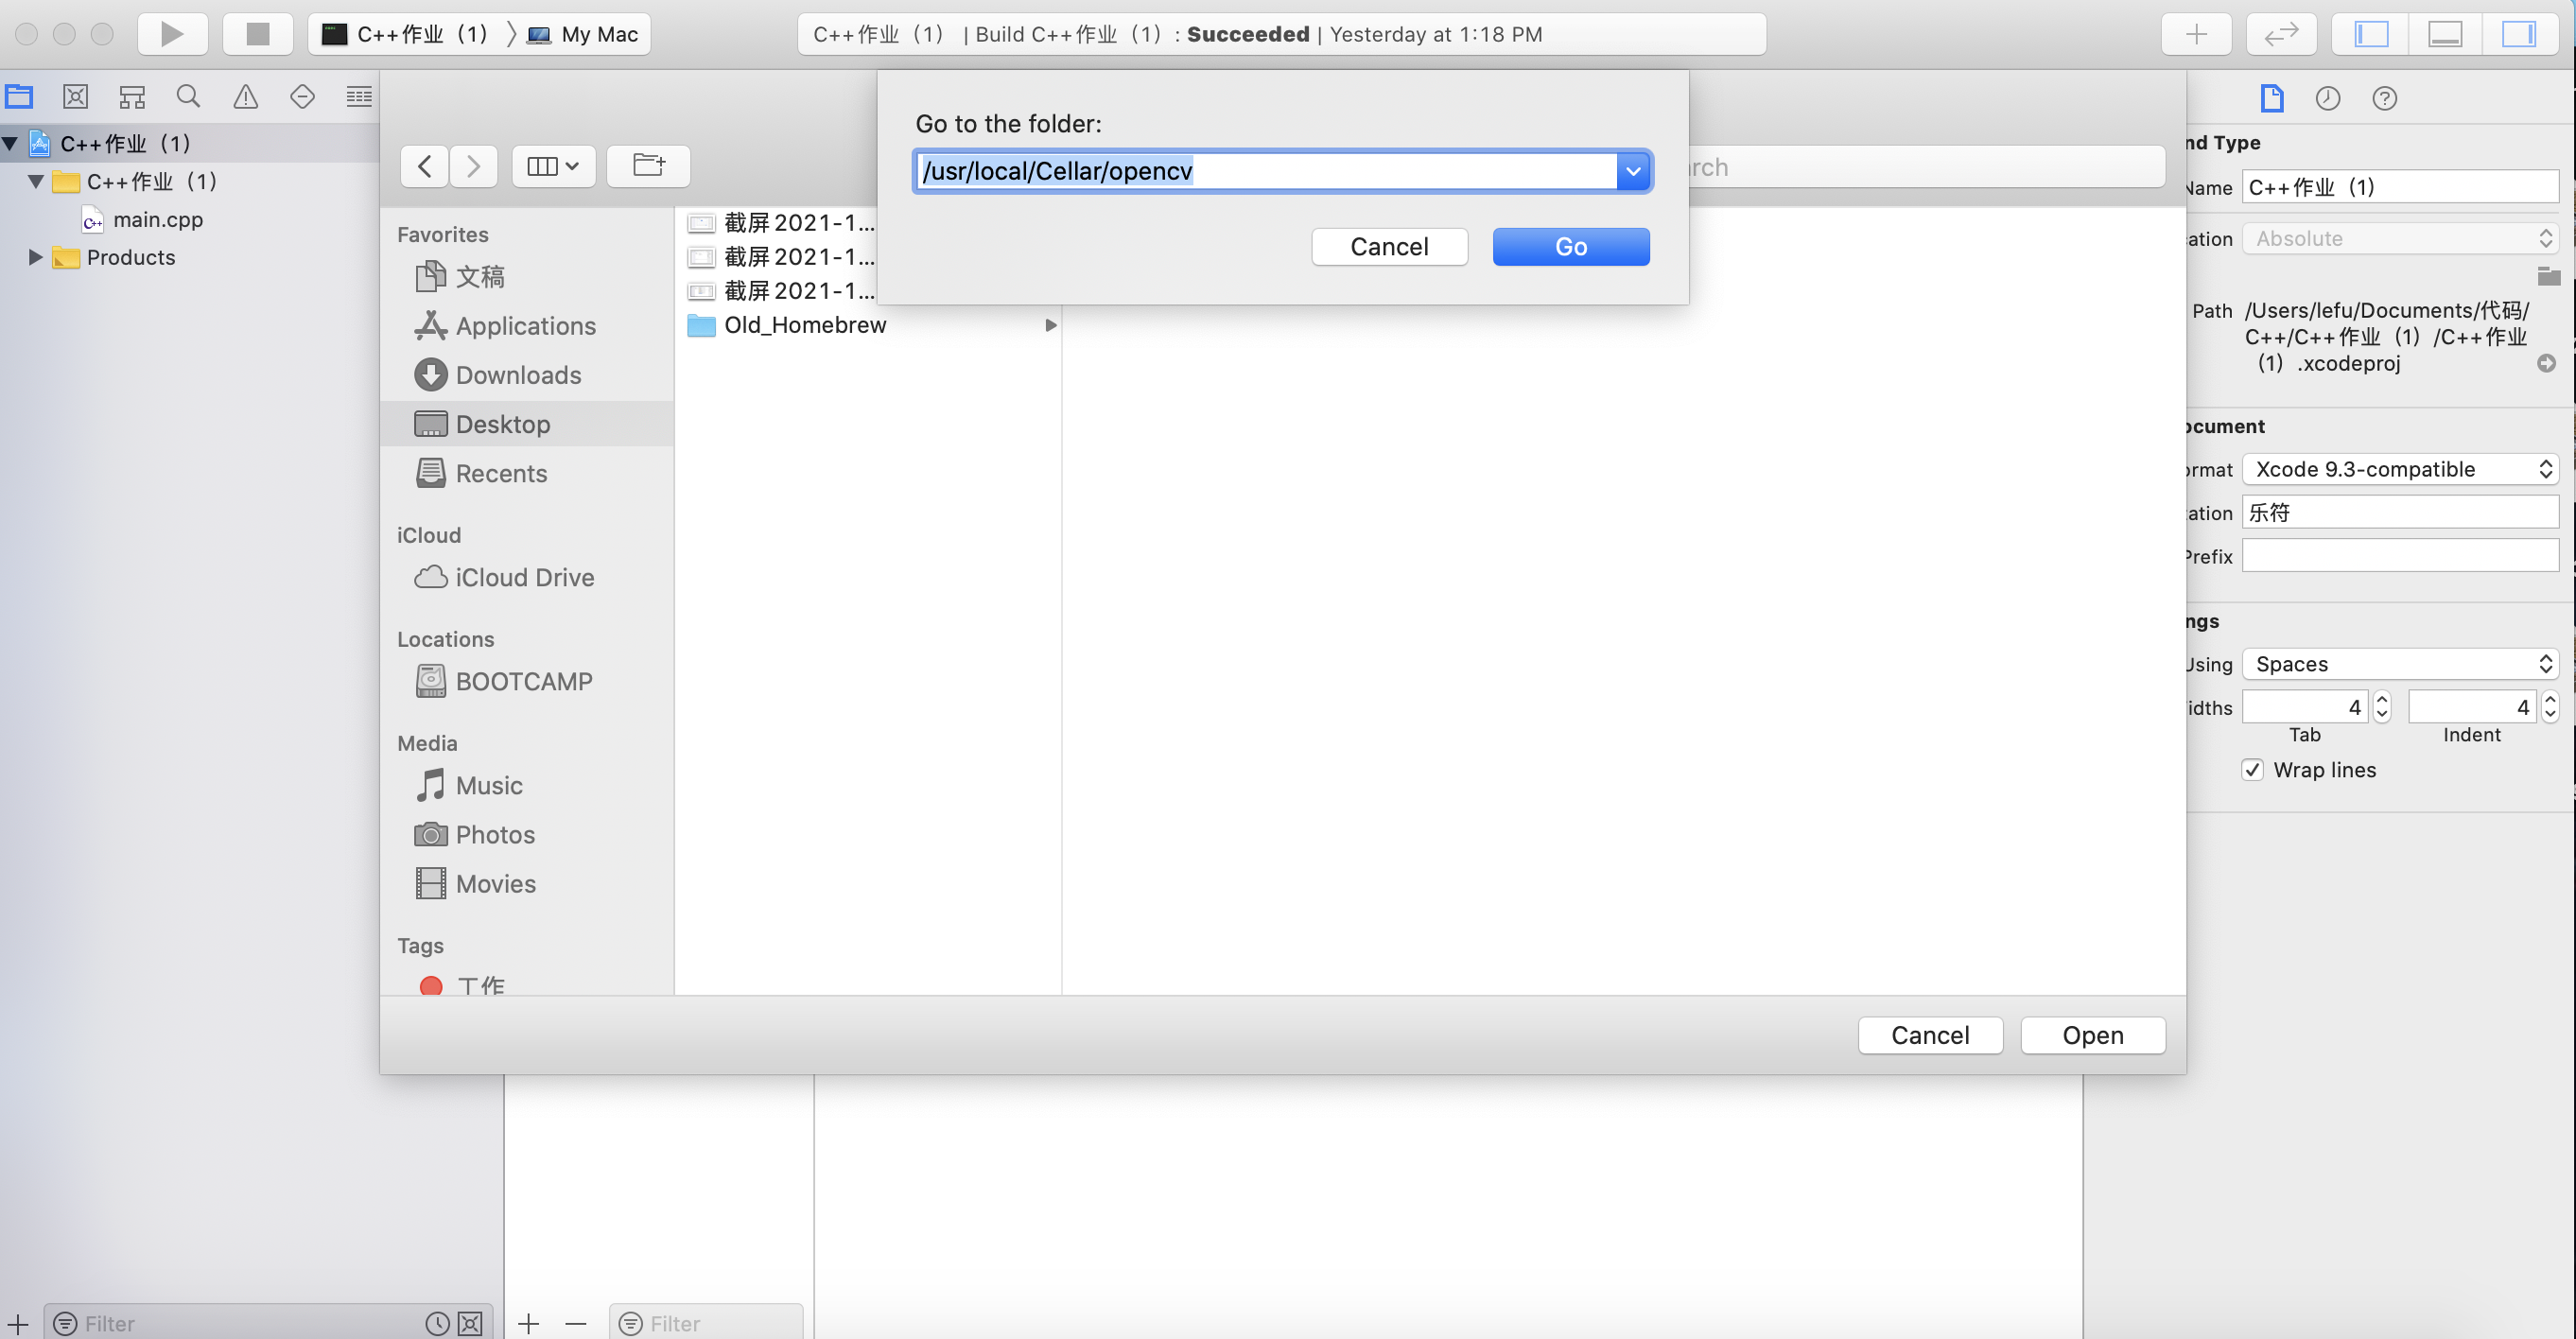Select the Old_Homebrew folder

tap(804, 325)
